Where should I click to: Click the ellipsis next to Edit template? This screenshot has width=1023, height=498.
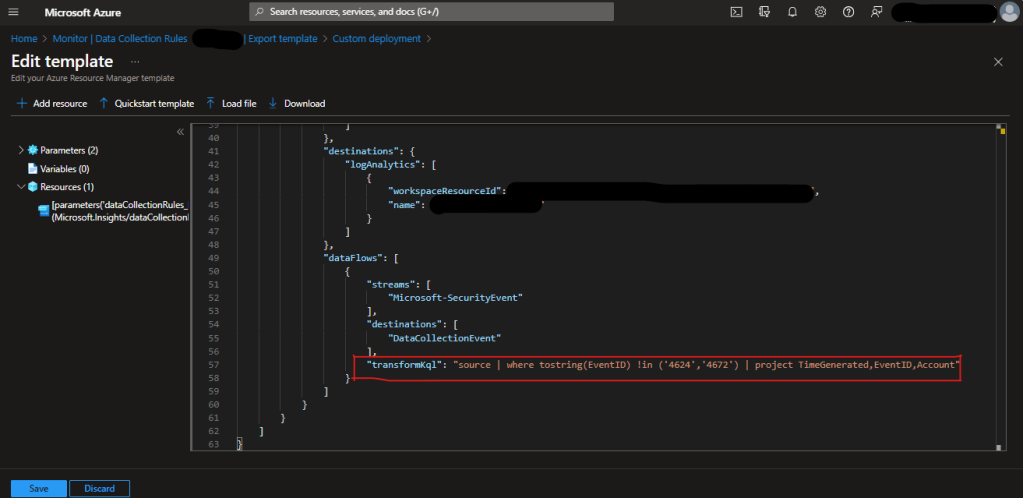tap(135, 62)
